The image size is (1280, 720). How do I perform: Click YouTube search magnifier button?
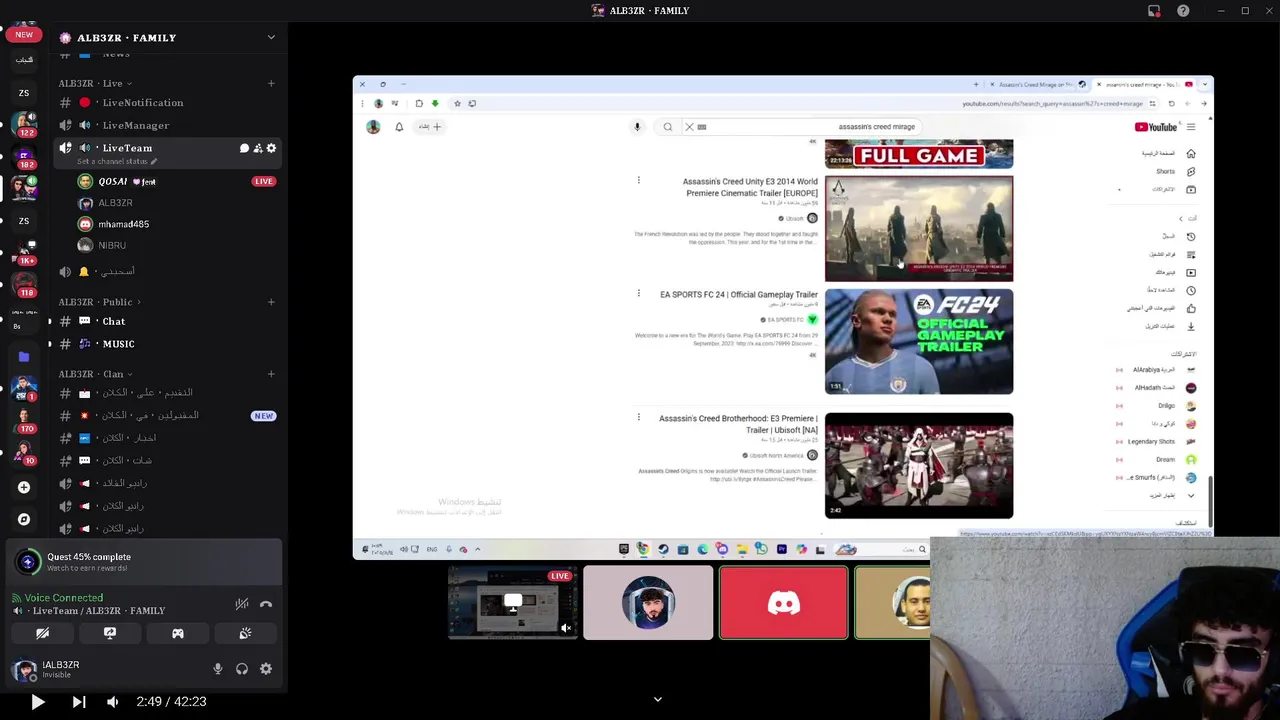[x=668, y=127]
